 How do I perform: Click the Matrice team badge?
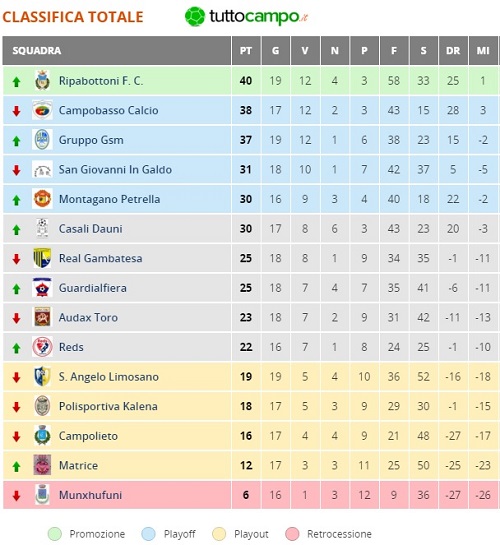[x=42, y=465]
